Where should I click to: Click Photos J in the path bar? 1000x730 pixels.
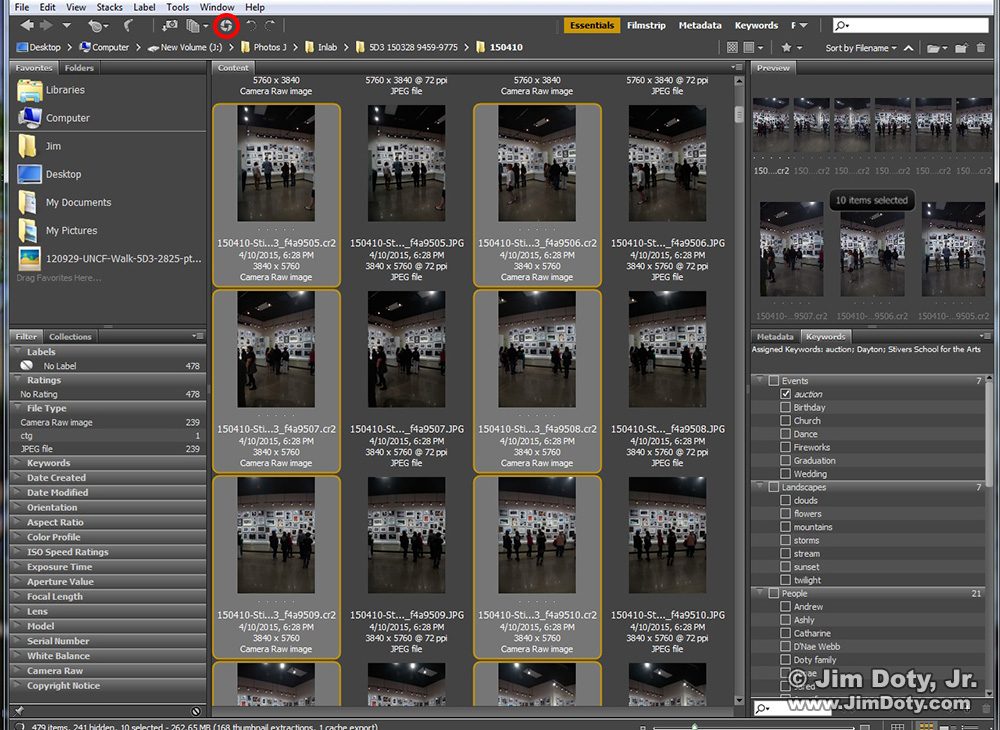(x=263, y=47)
